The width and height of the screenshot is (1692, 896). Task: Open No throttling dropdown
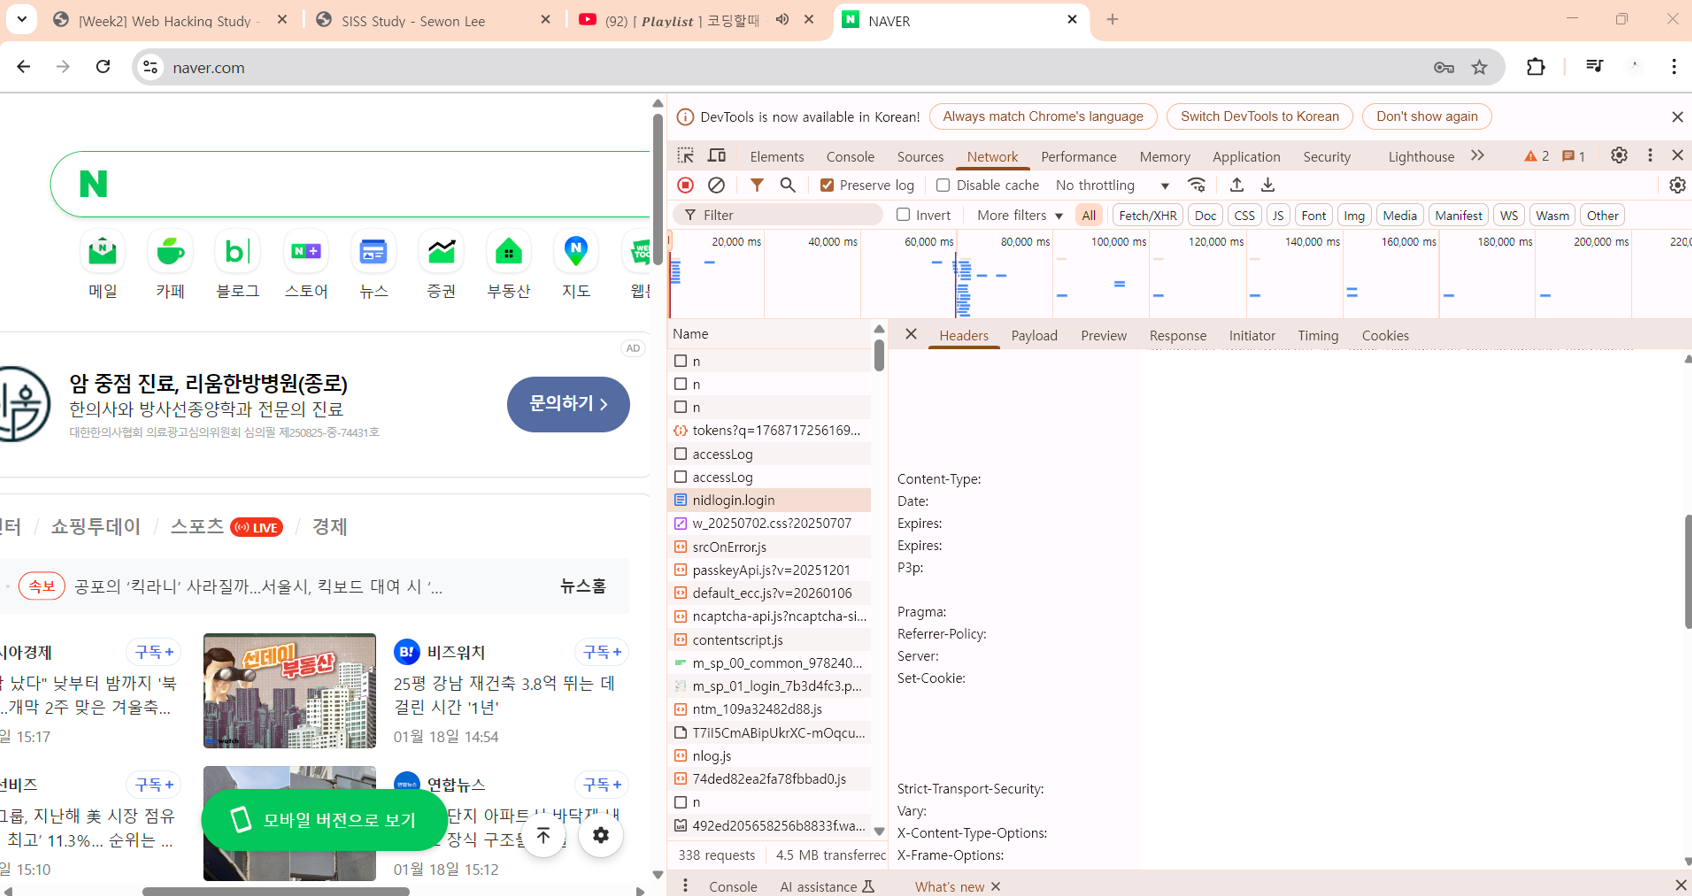click(1112, 185)
